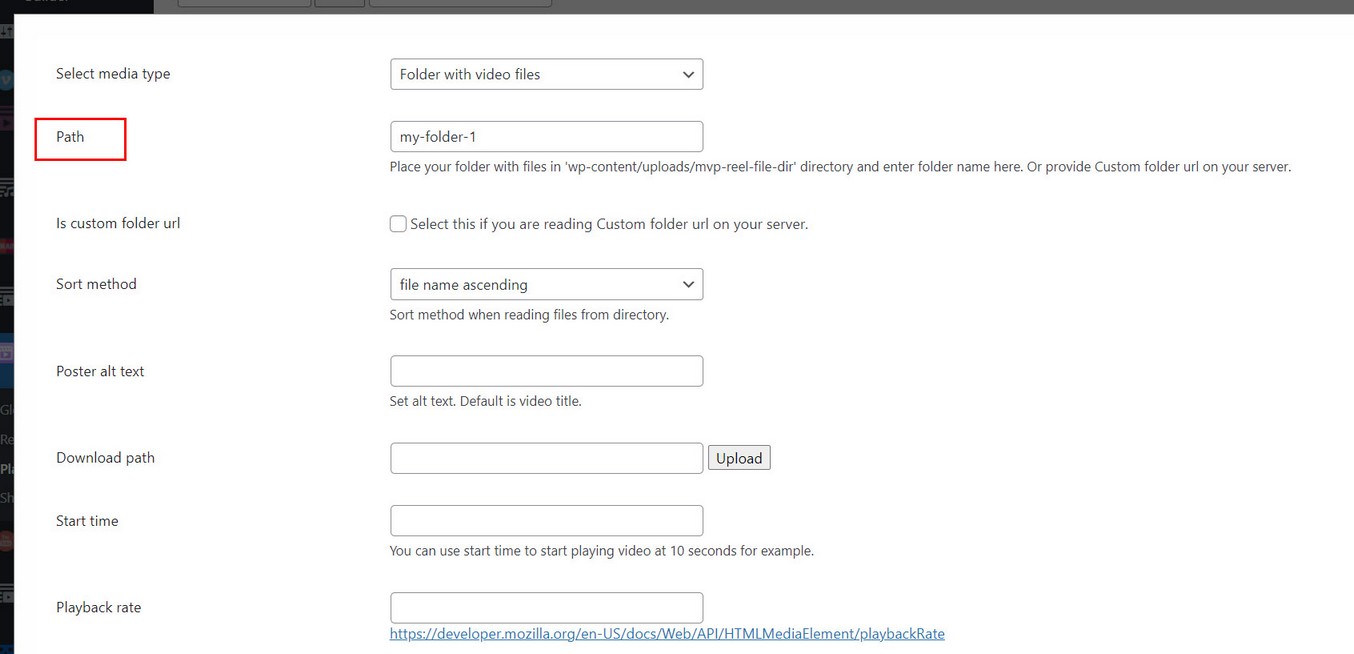Select the Playback rate input box
The image size is (1354, 654).
pyautogui.click(x=546, y=607)
